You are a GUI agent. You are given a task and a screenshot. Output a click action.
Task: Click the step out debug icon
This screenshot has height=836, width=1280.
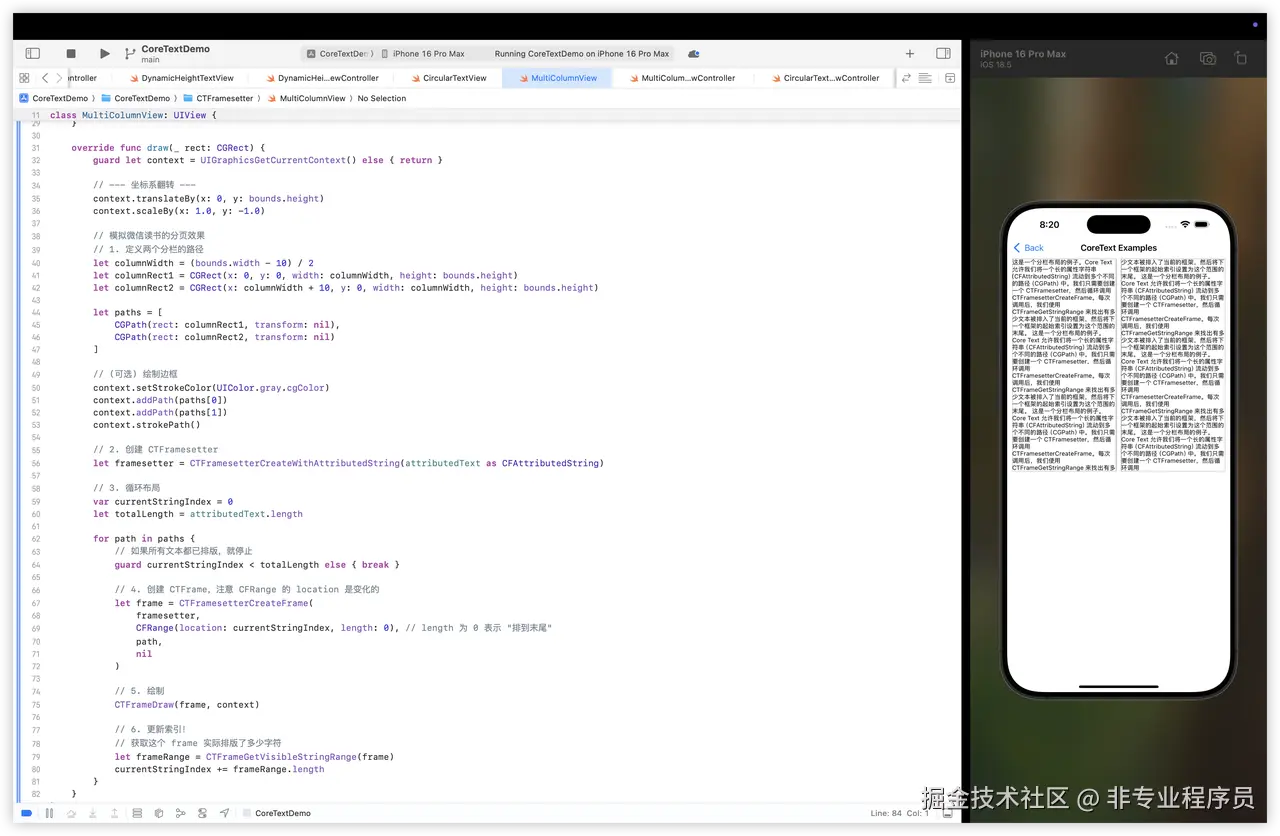tap(115, 813)
